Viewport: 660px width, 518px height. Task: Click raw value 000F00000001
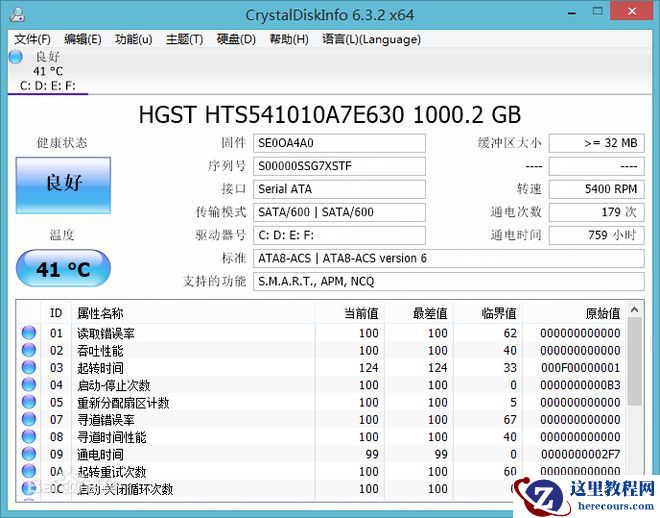pyautogui.click(x=580, y=368)
